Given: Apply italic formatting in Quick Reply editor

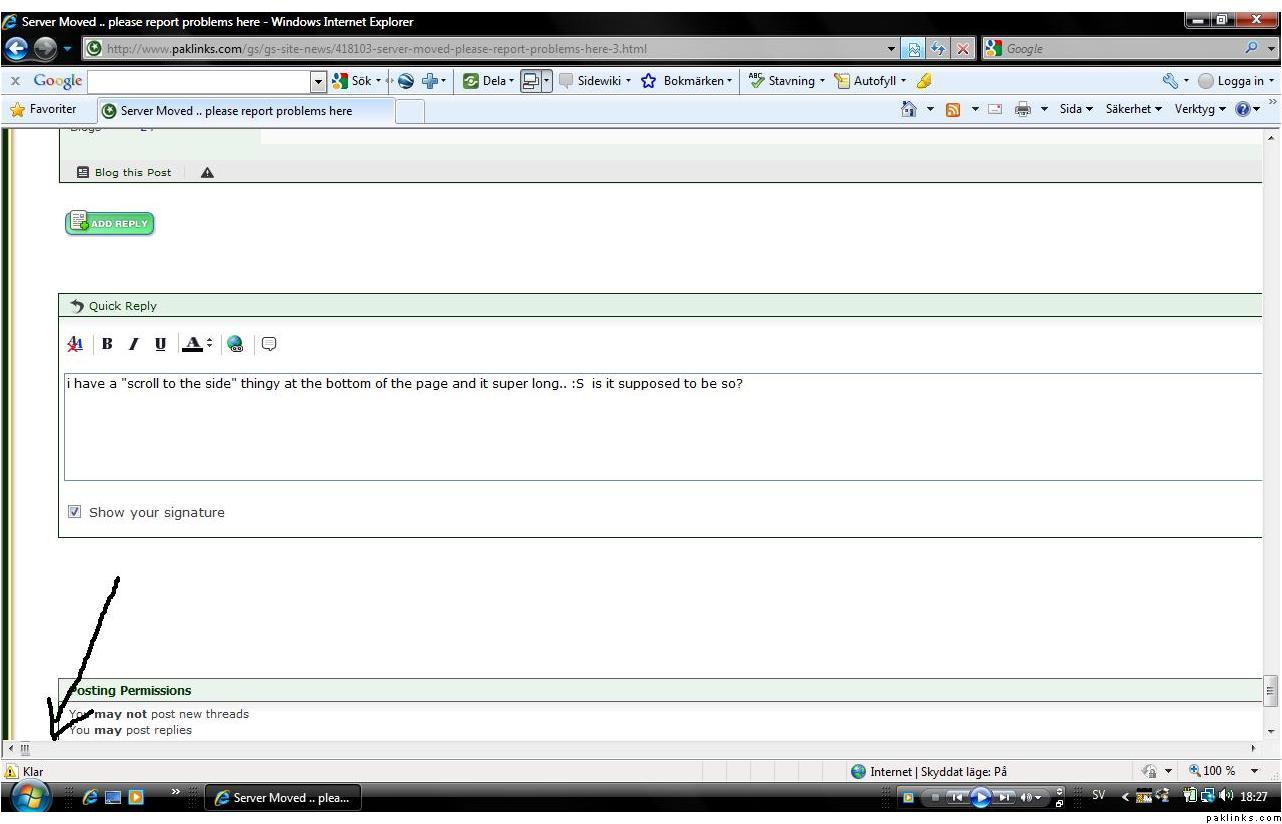Looking at the screenshot, I should tap(133, 344).
